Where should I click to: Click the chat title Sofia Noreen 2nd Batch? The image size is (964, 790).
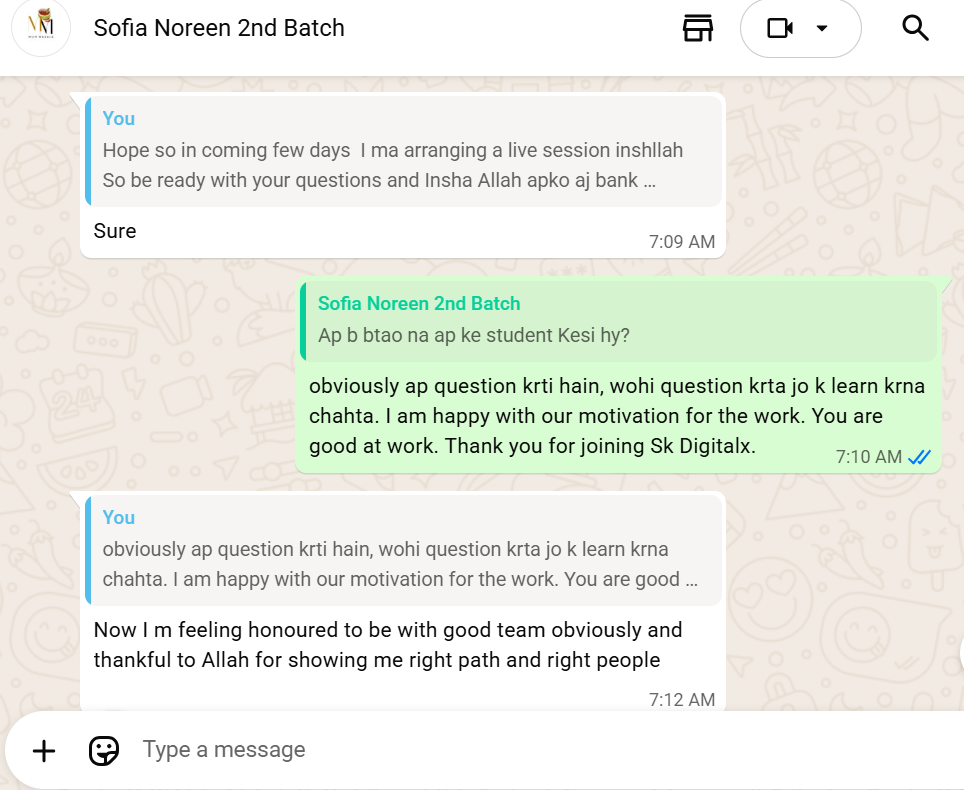[219, 28]
